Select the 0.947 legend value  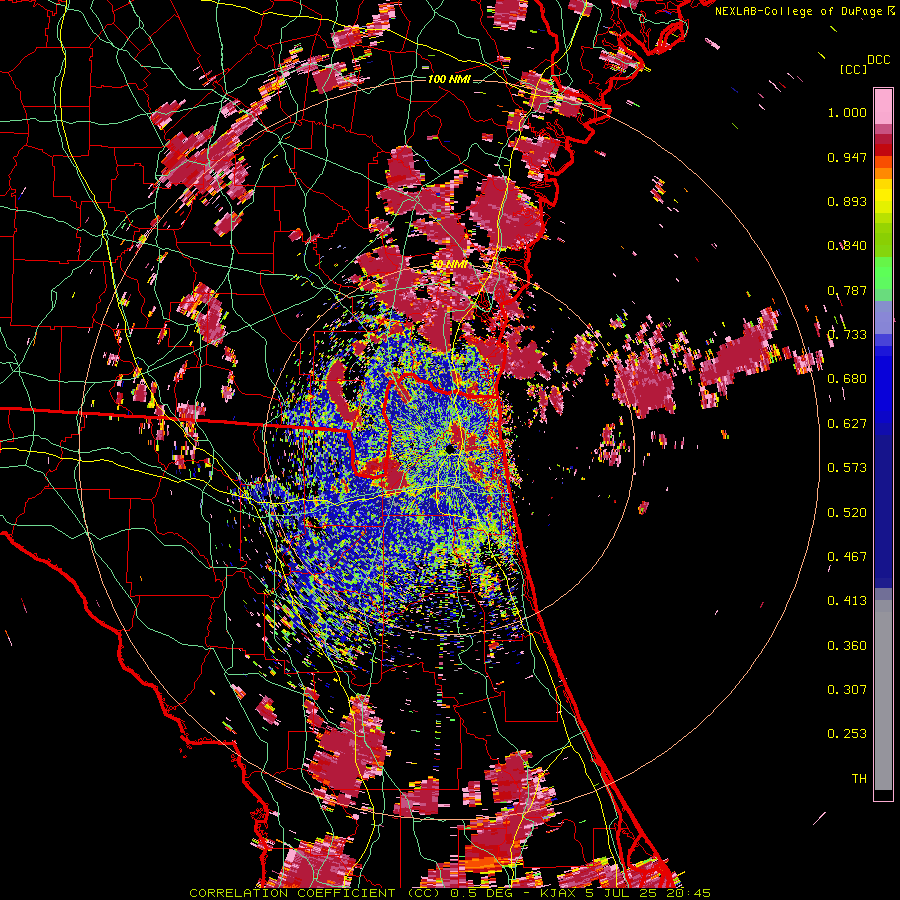coord(847,157)
